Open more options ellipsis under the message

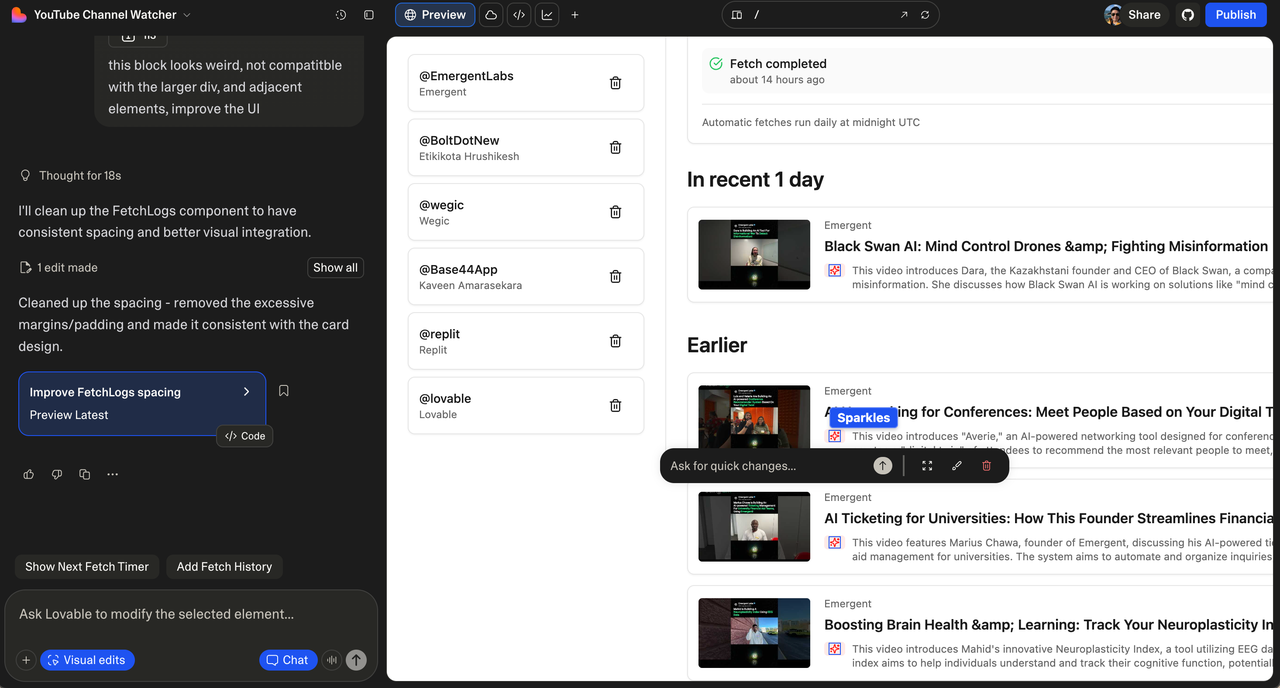point(113,474)
